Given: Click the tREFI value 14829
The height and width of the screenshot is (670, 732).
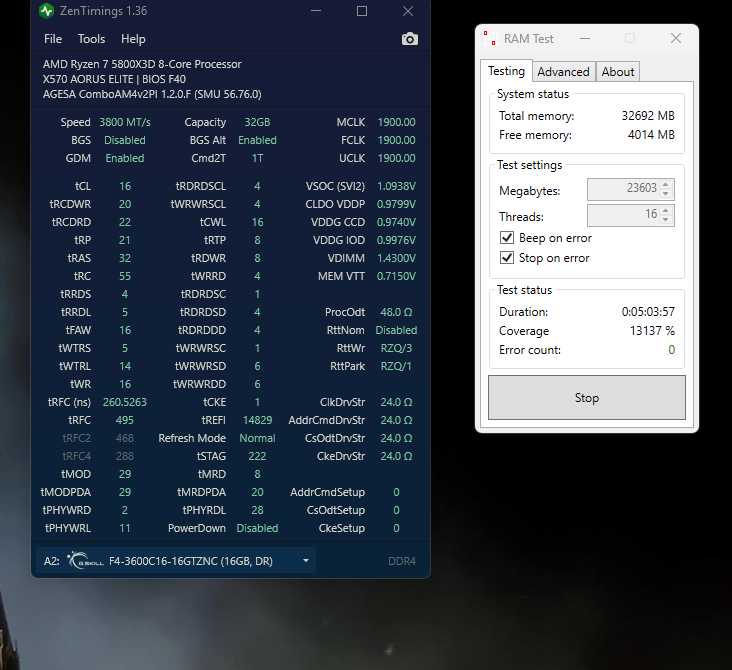Looking at the screenshot, I should pyautogui.click(x=257, y=420).
